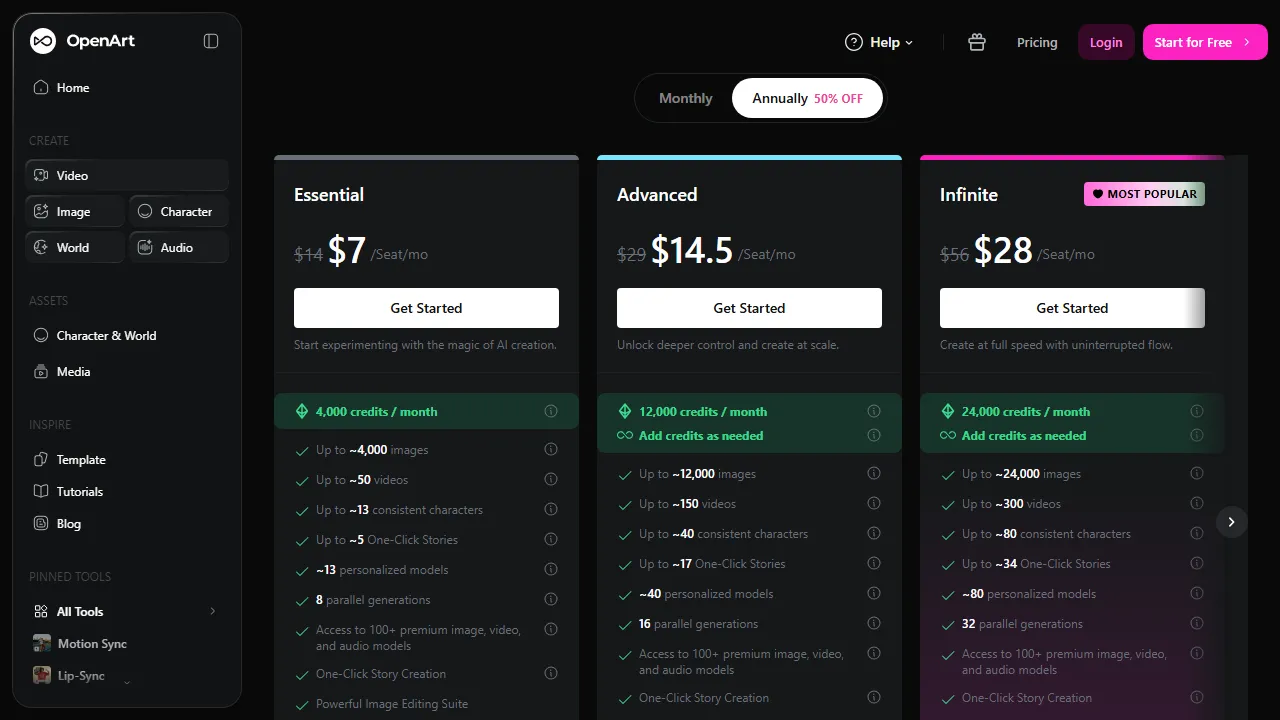The width and height of the screenshot is (1280, 720).
Task: Open Character & World assets
Action: tap(127, 336)
